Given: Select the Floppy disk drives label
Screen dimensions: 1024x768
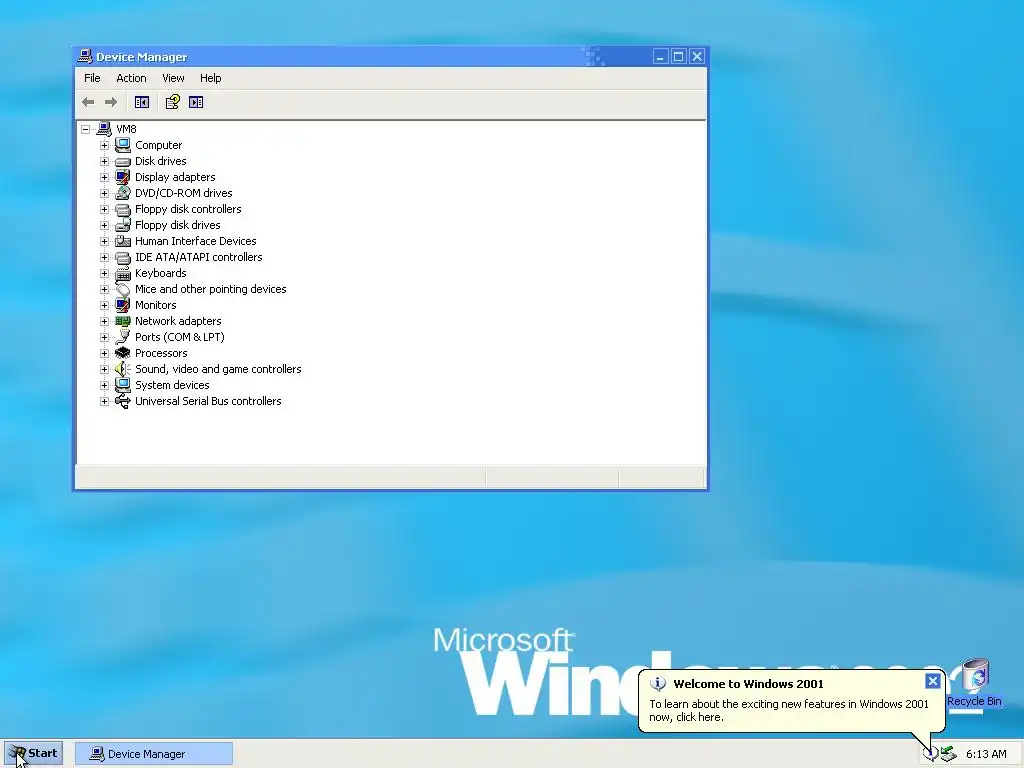Looking at the screenshot, I should pos(178,225).
